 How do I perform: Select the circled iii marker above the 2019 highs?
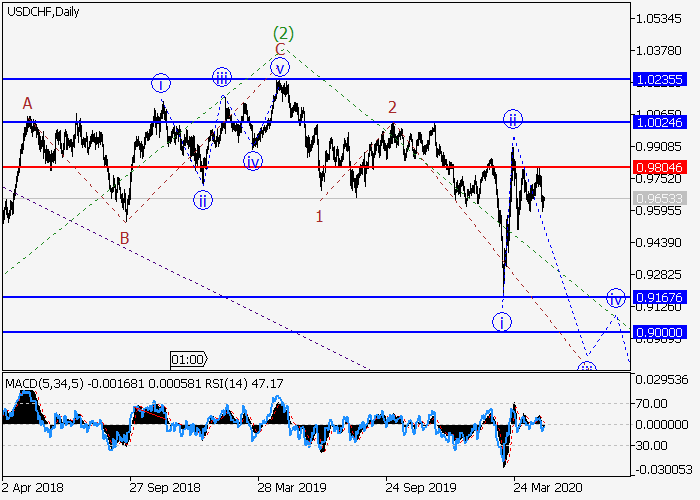[x=222, y=77]
